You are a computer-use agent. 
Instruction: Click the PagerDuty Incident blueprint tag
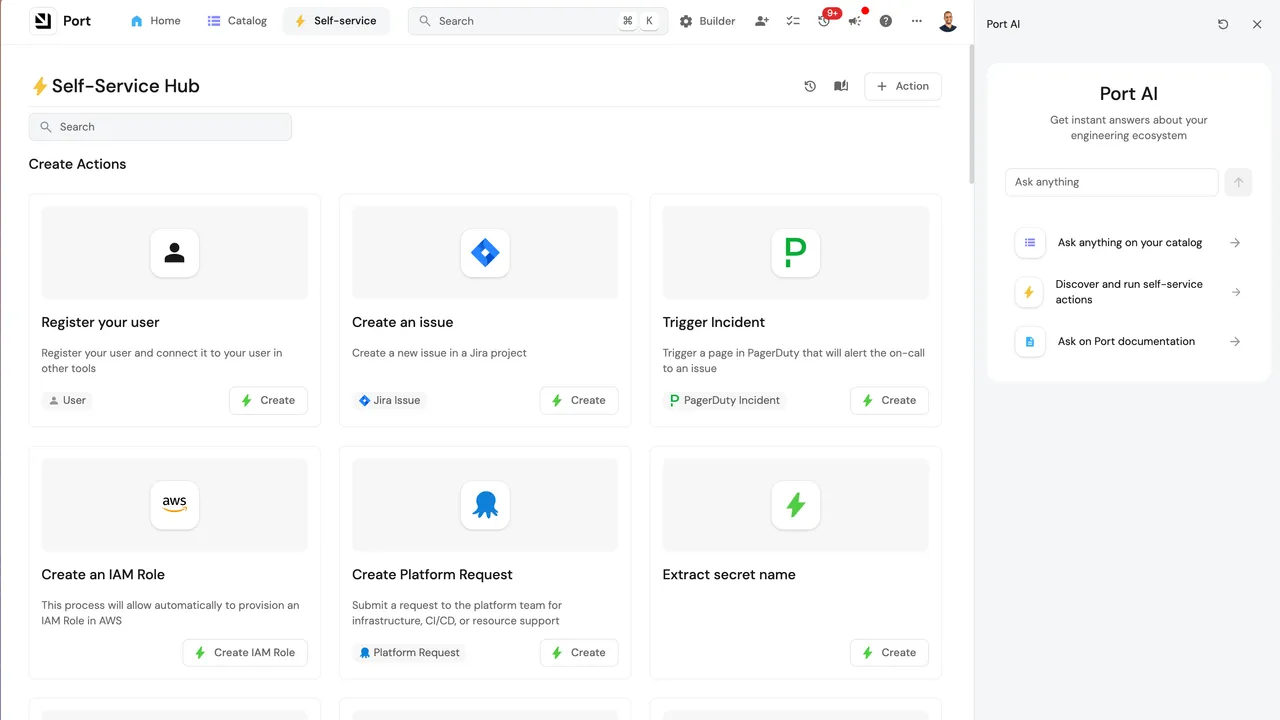click(x=724, y=400)
